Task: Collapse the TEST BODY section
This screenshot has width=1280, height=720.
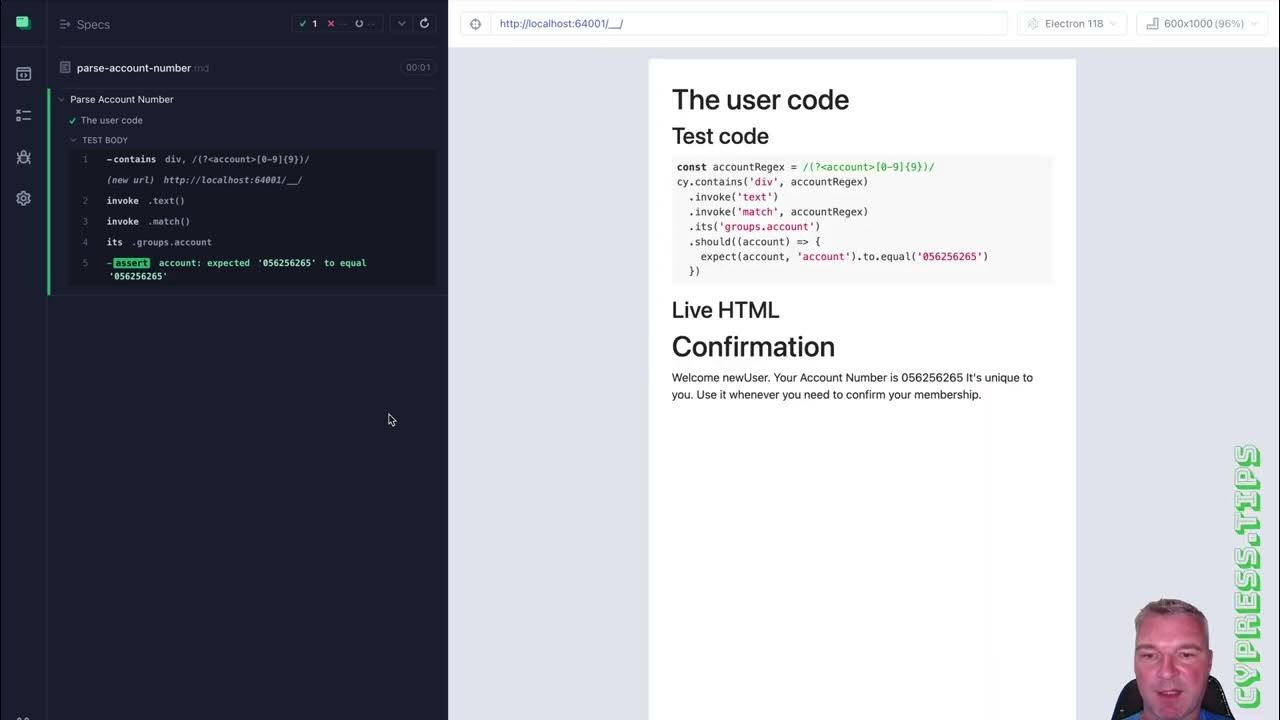Action: (x=73, y=141)
